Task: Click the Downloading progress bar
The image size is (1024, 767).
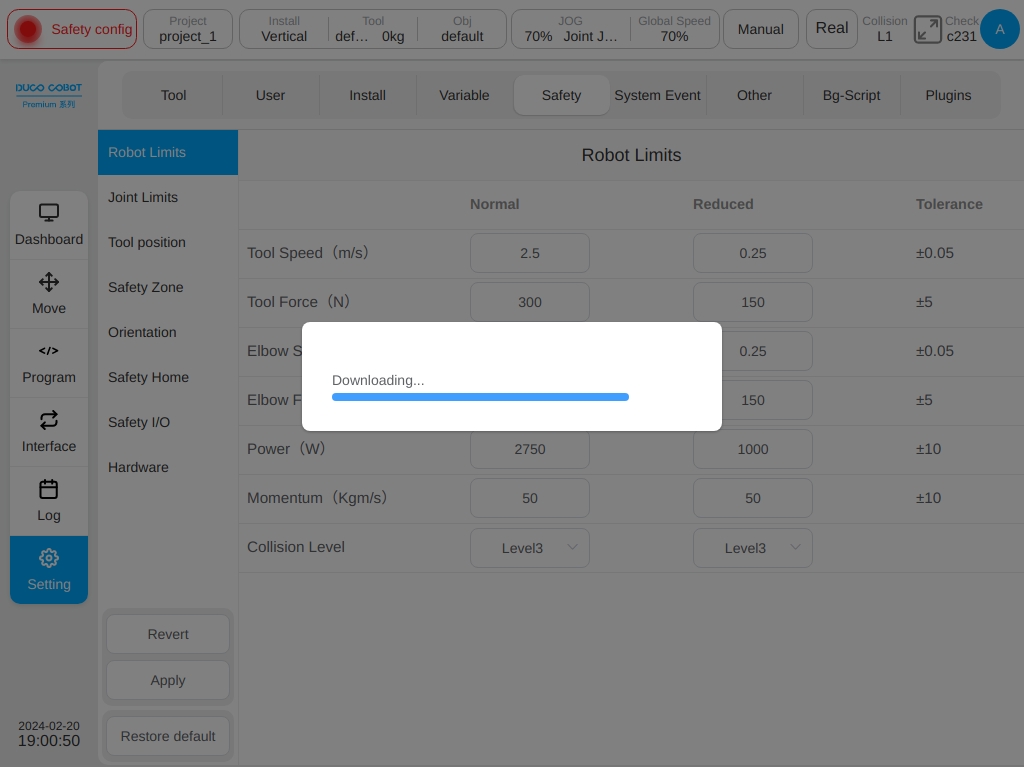Action: click(x=480, y=397)
